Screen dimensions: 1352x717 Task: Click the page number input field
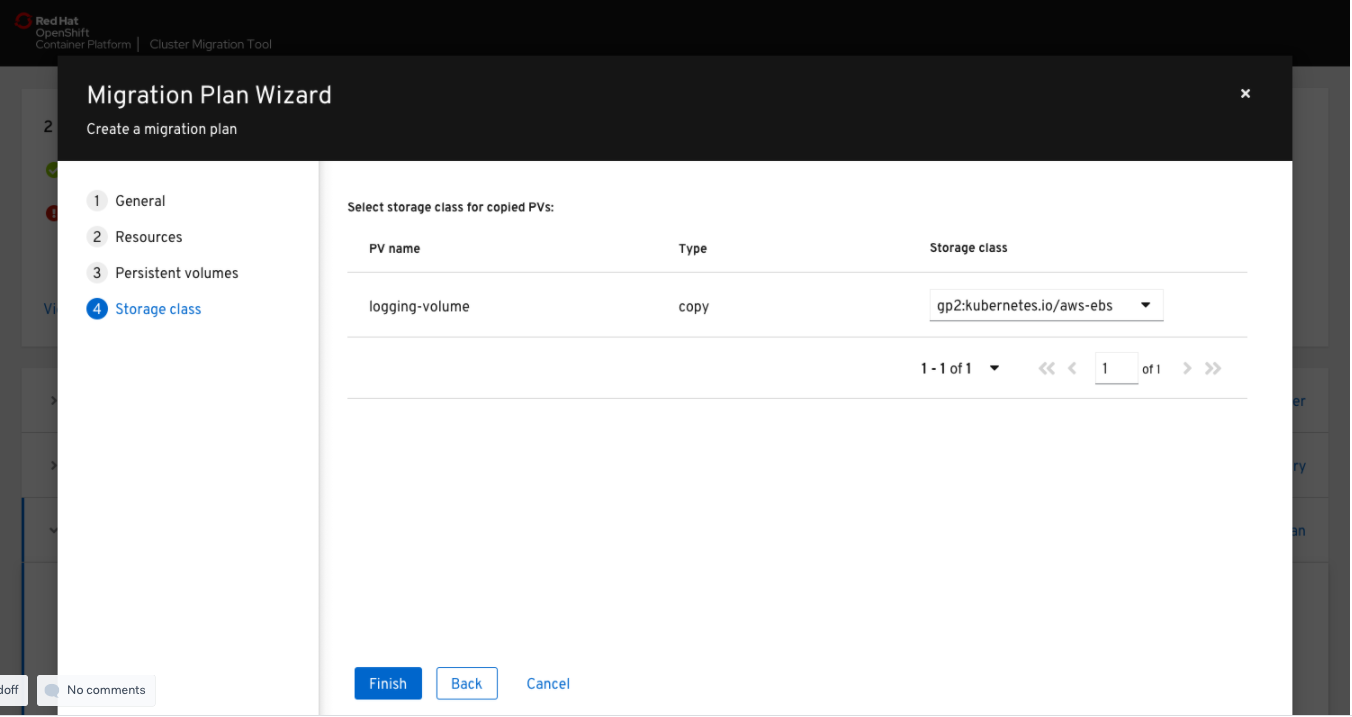[1116, 368]
